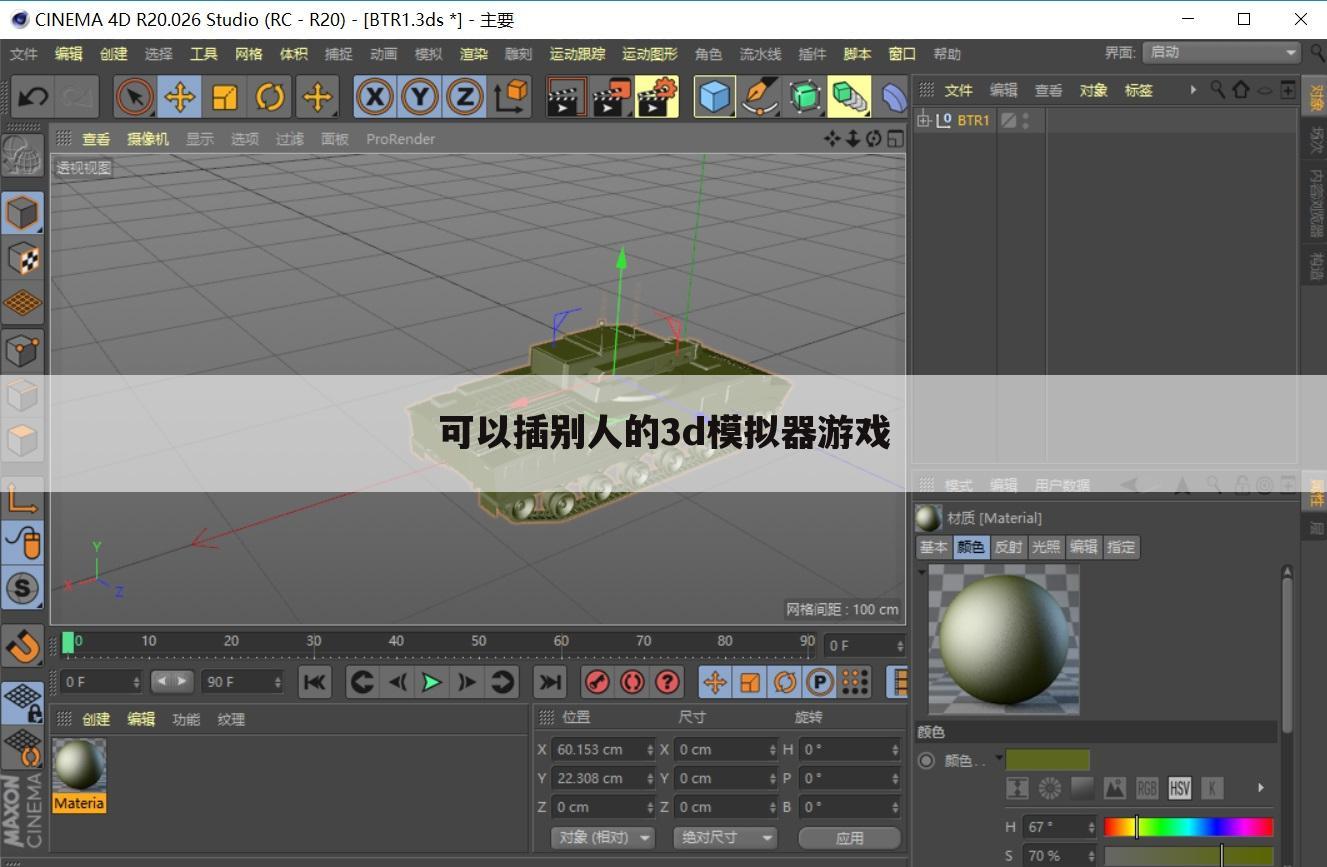This screenshot has width=1327, height=867.
Task: Toggle the X axis lock
Action: pos(374,97)
